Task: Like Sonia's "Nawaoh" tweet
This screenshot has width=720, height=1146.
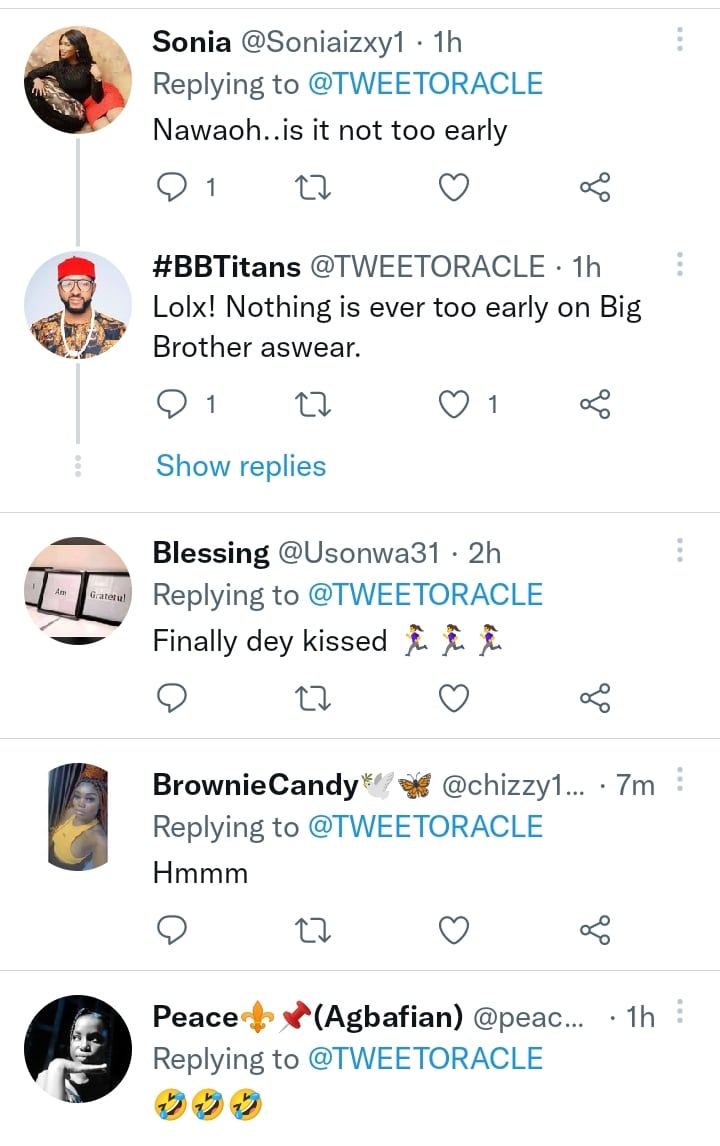Action: [455, 187]
